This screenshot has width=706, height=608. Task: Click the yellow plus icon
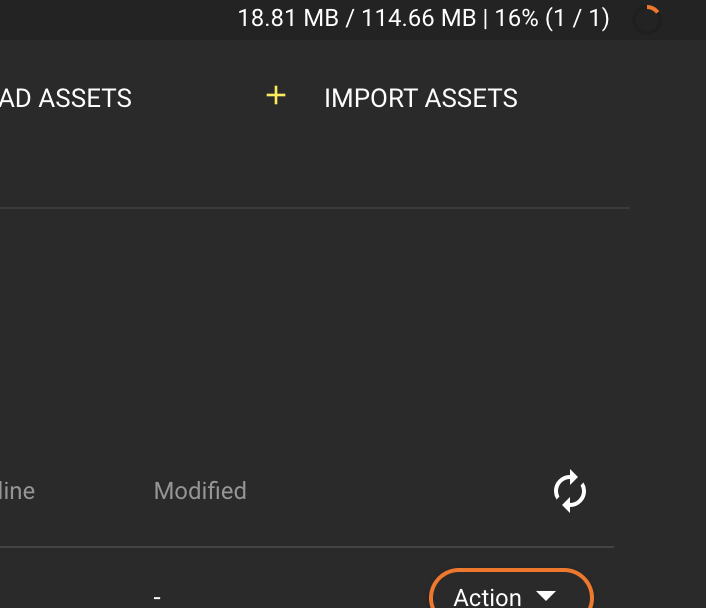276,96
